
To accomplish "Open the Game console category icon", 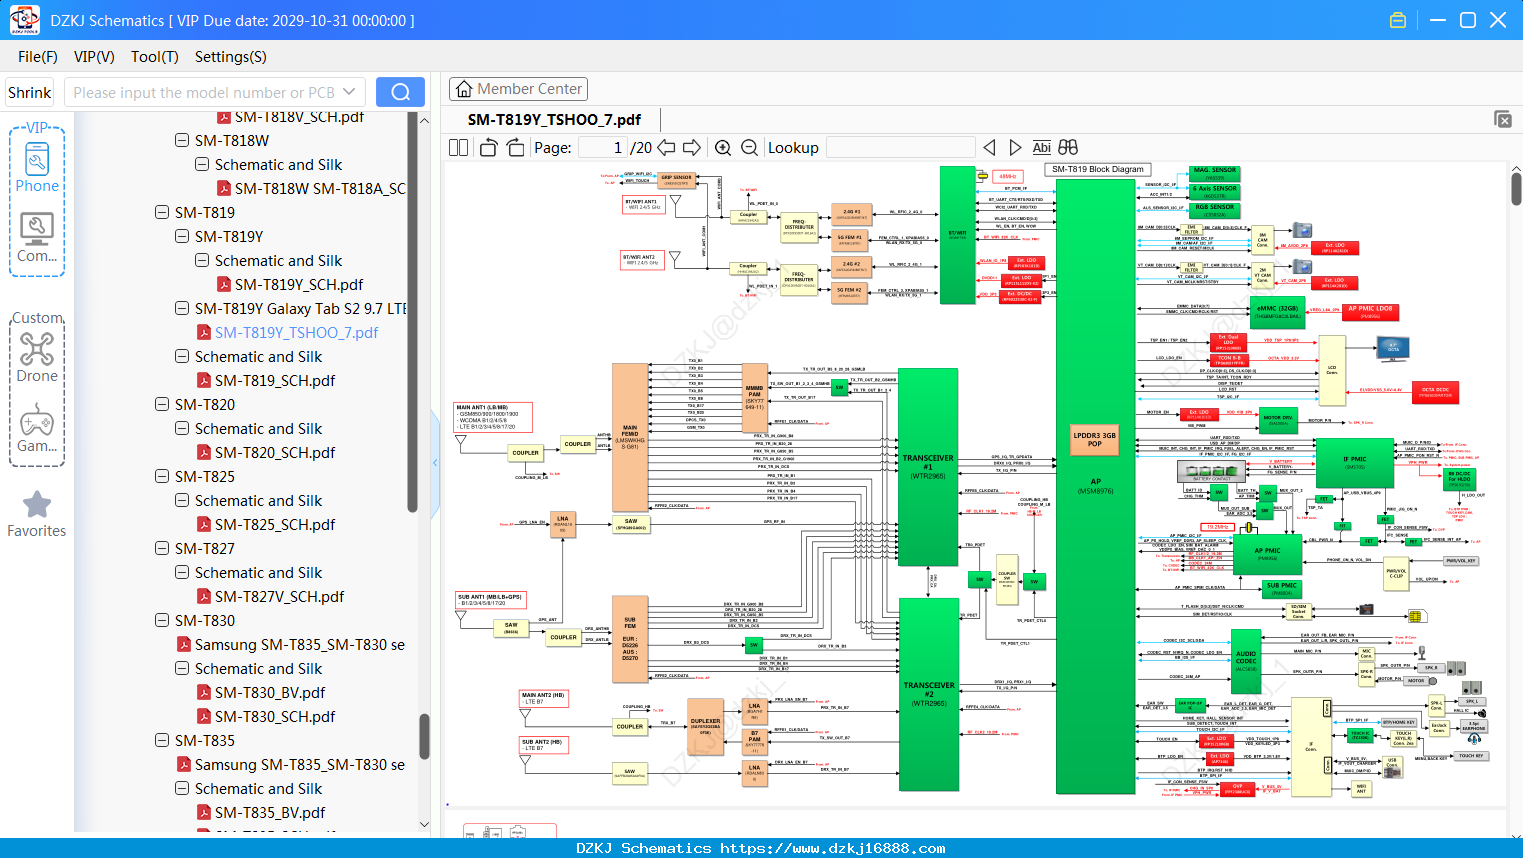I will (x=37, y=428).
